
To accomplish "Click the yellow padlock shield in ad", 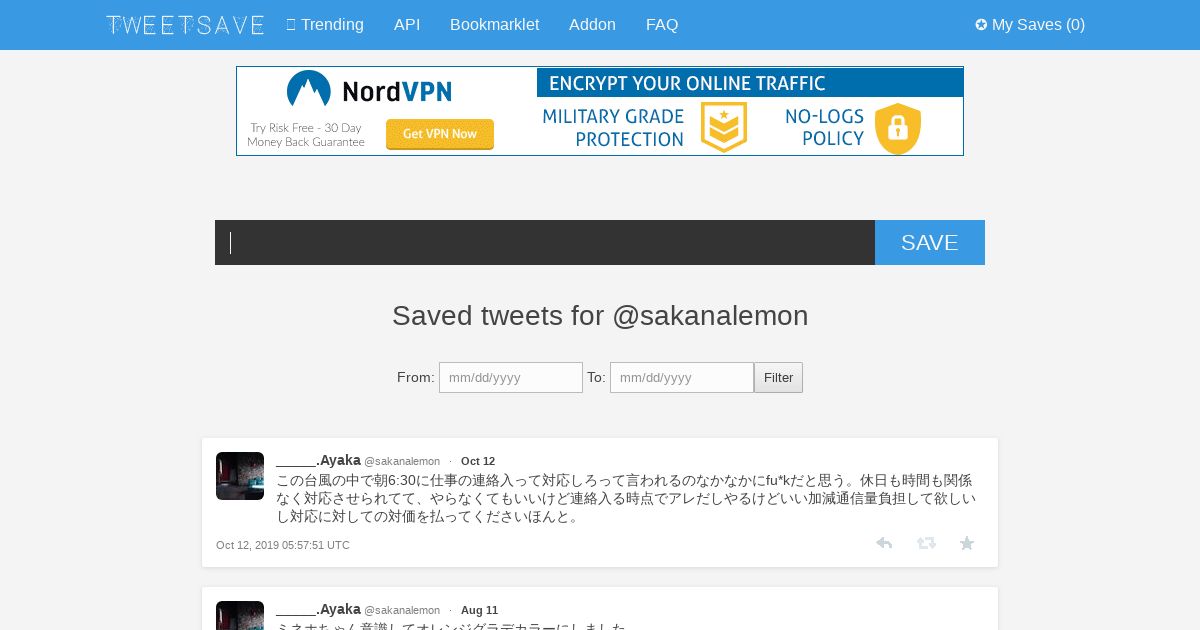I will [x=898, y=128].
